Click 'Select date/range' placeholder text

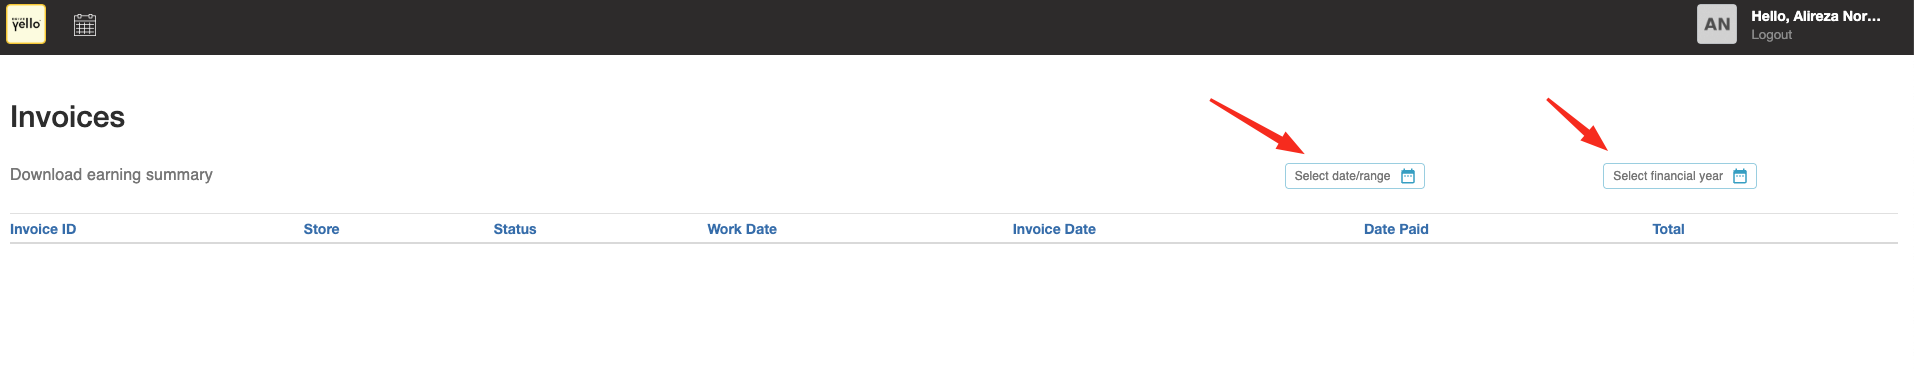[x=1342, y=176]
